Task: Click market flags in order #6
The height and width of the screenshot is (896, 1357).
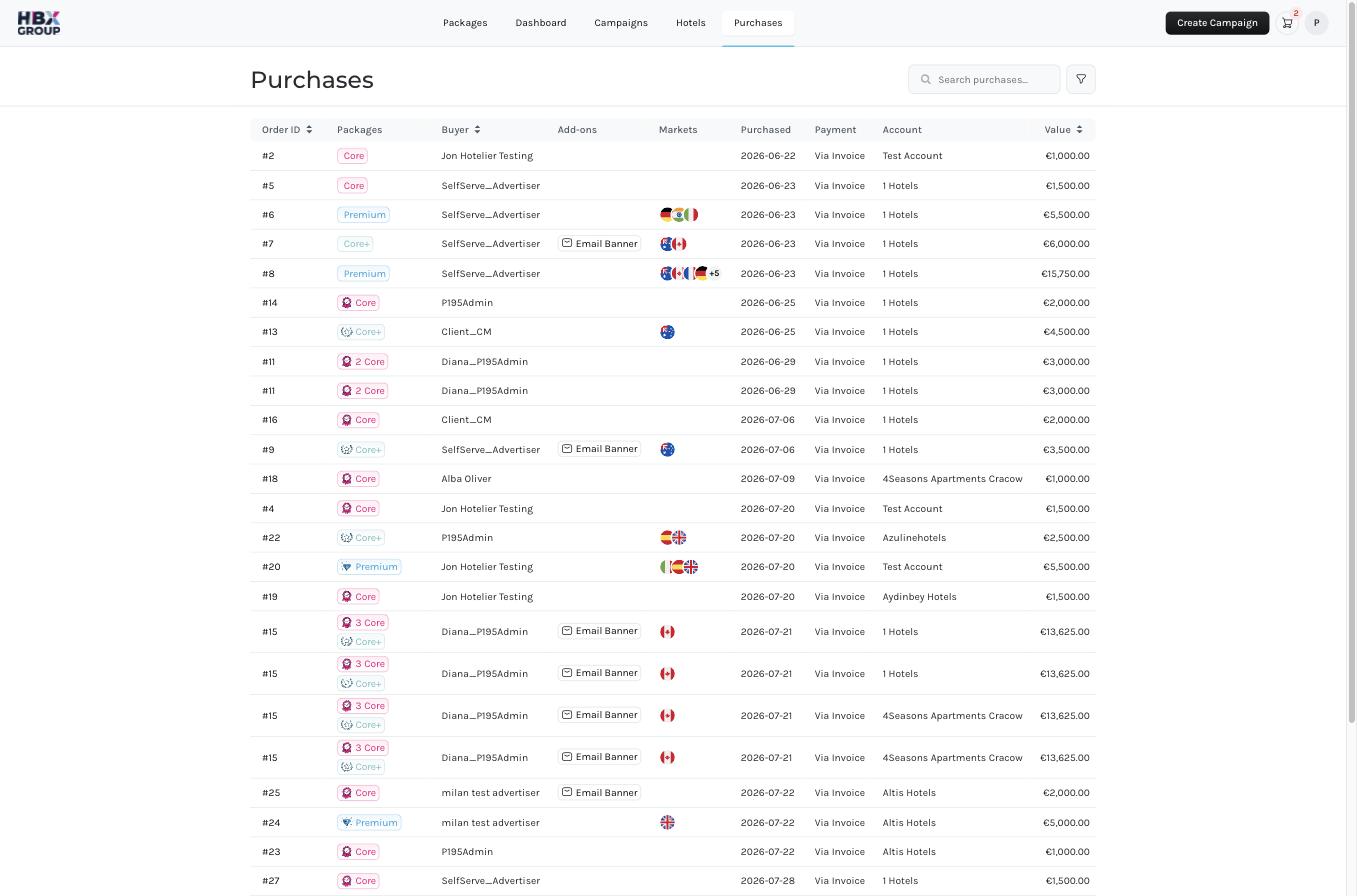Action: tap(679, 215)
